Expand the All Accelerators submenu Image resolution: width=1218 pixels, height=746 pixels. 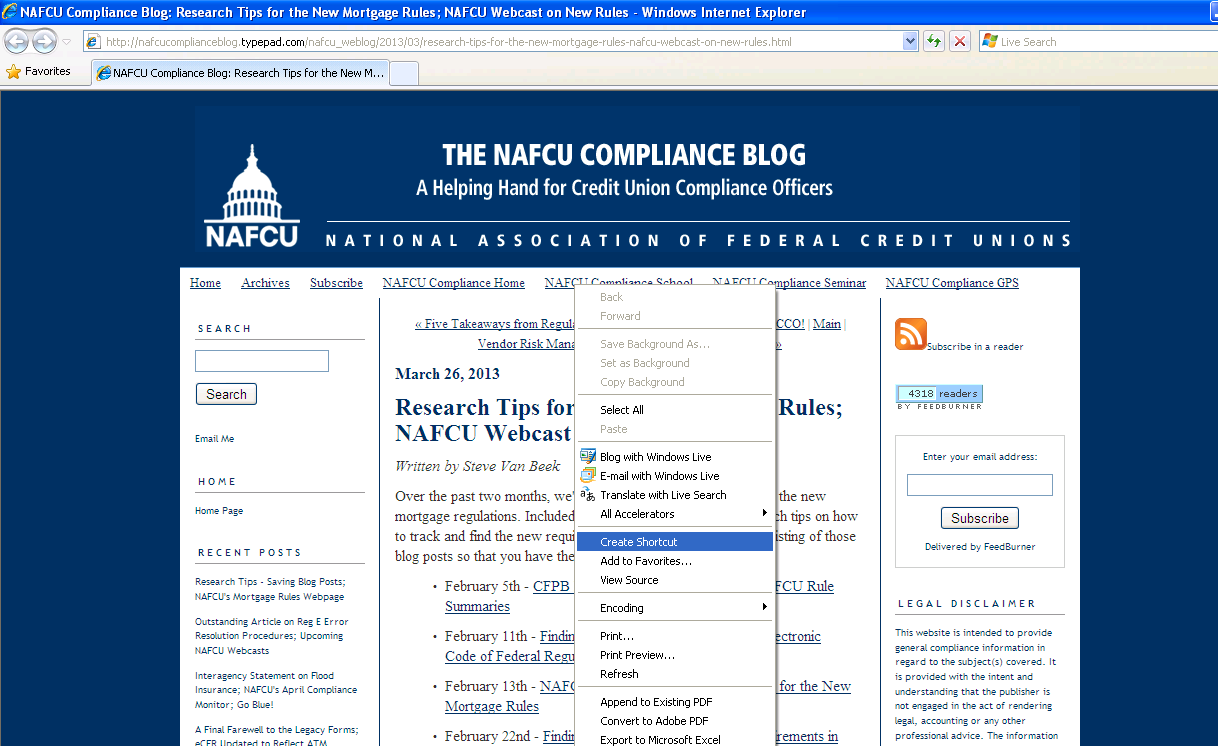coord(675,514)
